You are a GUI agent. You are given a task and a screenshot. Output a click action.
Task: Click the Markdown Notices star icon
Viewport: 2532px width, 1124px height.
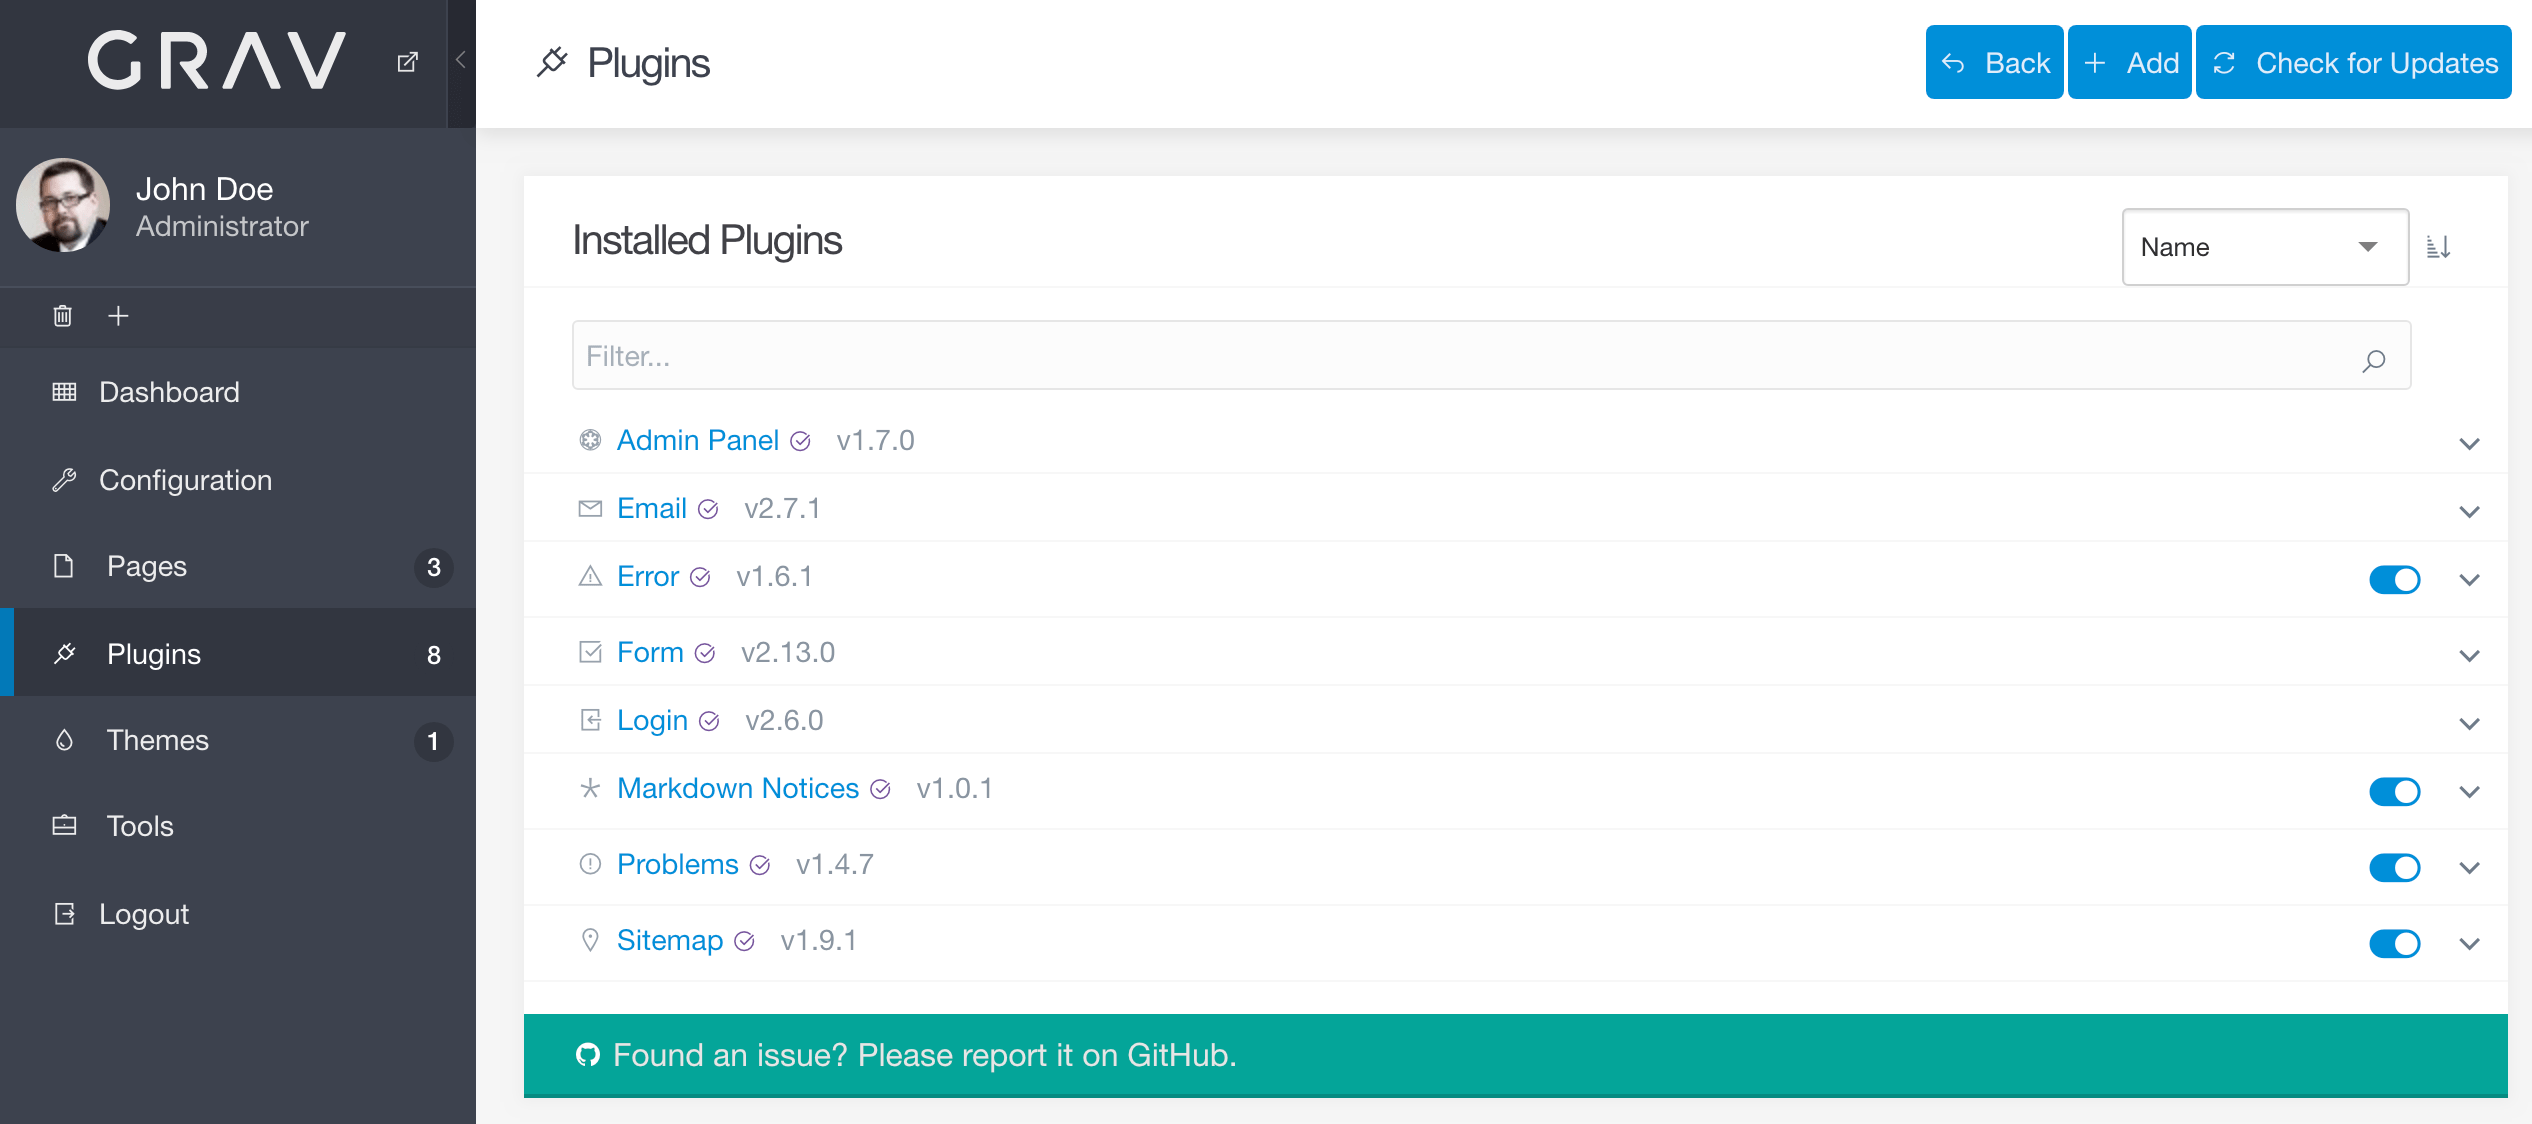pyautogui.click(x=588, y=788)
